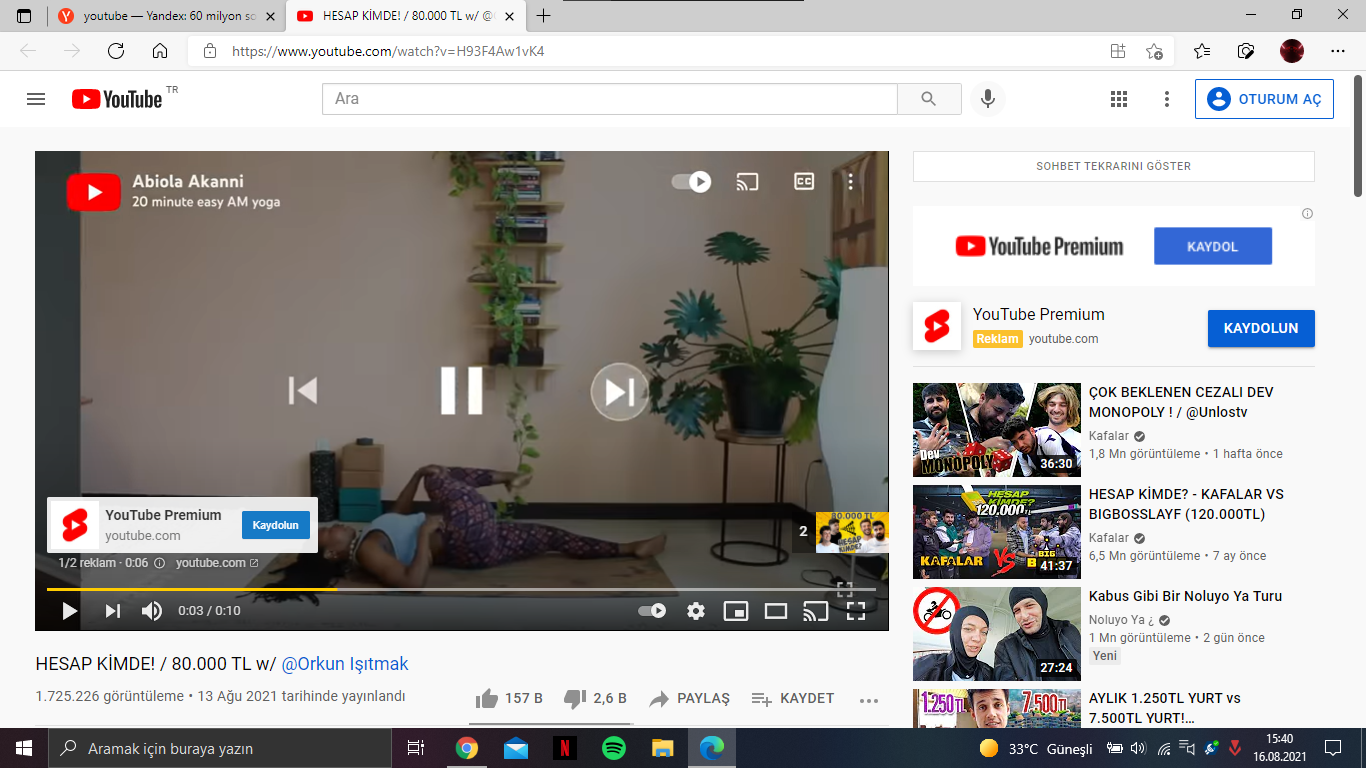Image resolution: width=1366 pixels, height=768 pixels.
Task: Open the ÇOK BEKLENEN CEZALI DEV MONOPOLY thumbnail
Action: tap(997, 430)
